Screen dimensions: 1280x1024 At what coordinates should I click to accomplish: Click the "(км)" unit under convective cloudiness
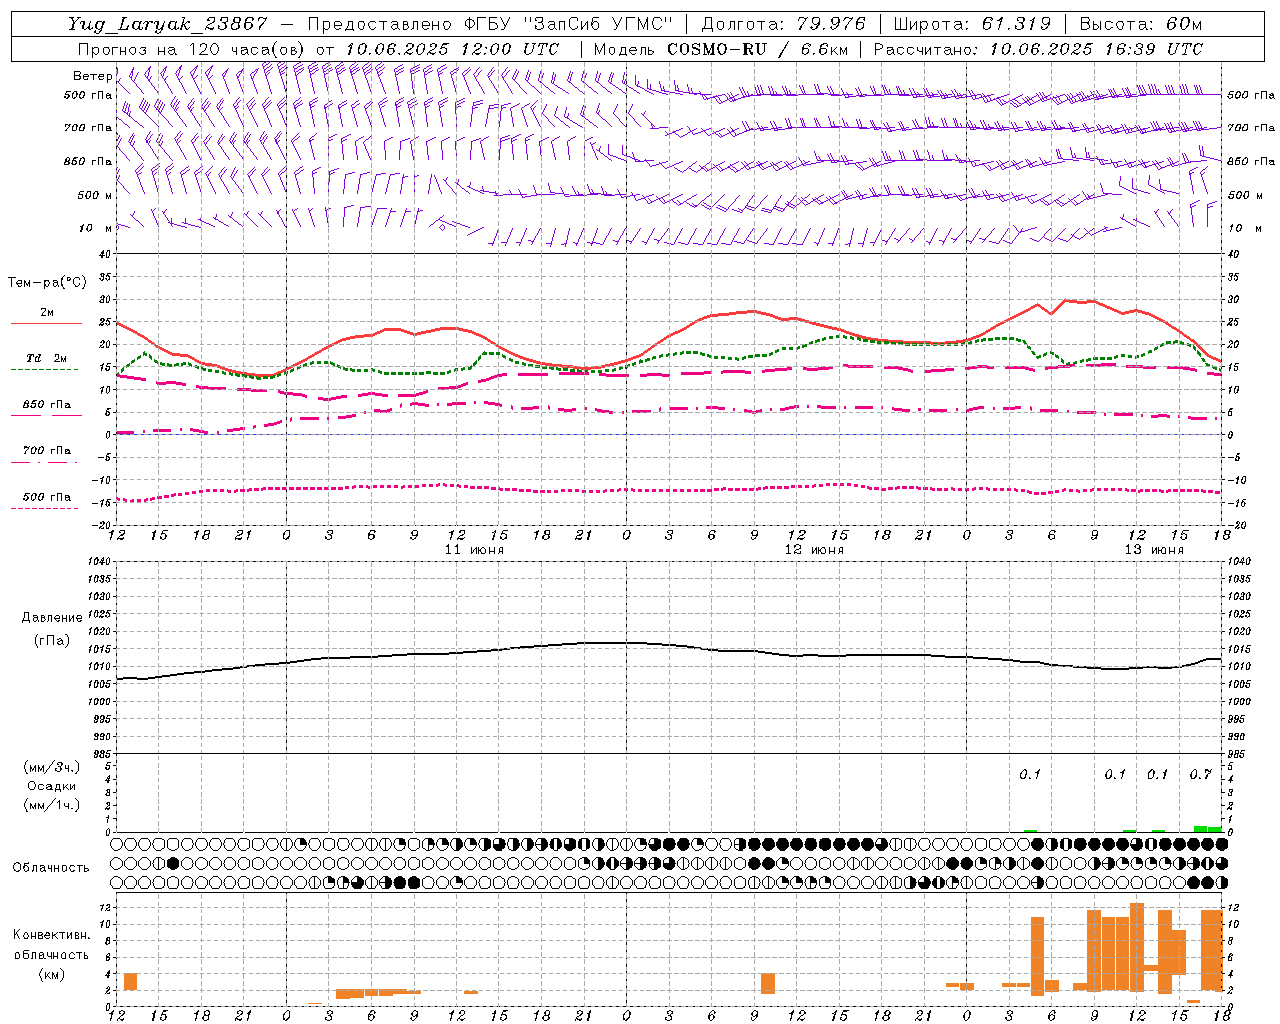click(51, 974)
